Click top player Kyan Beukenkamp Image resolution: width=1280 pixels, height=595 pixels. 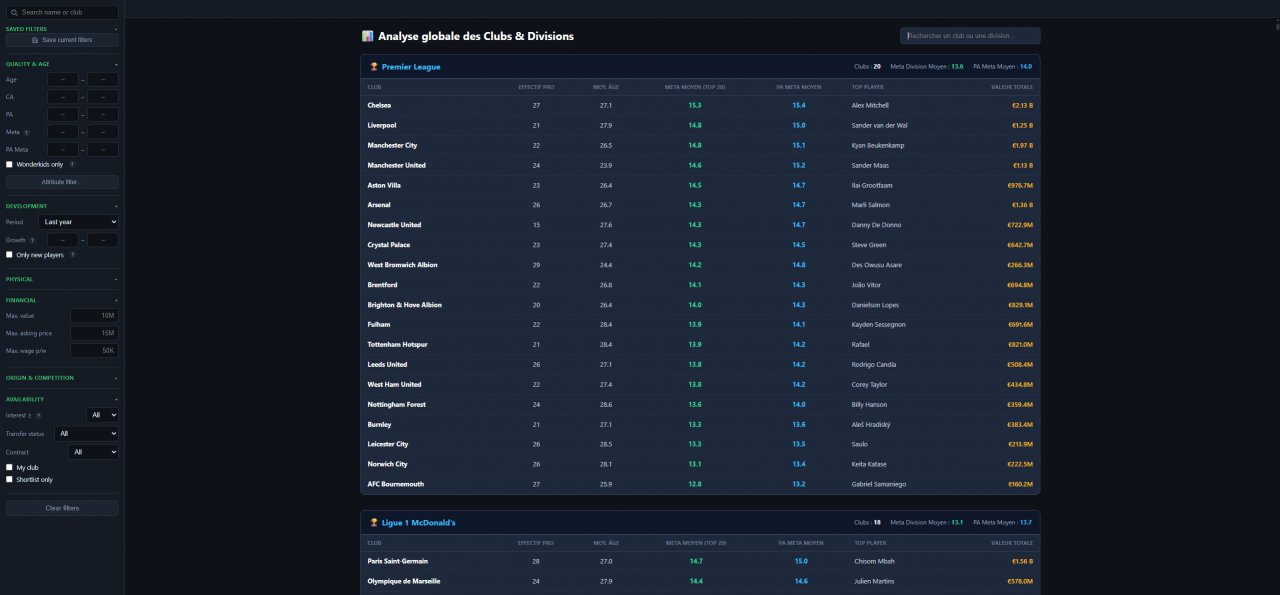pyautogui.click(x=877, y=145)
